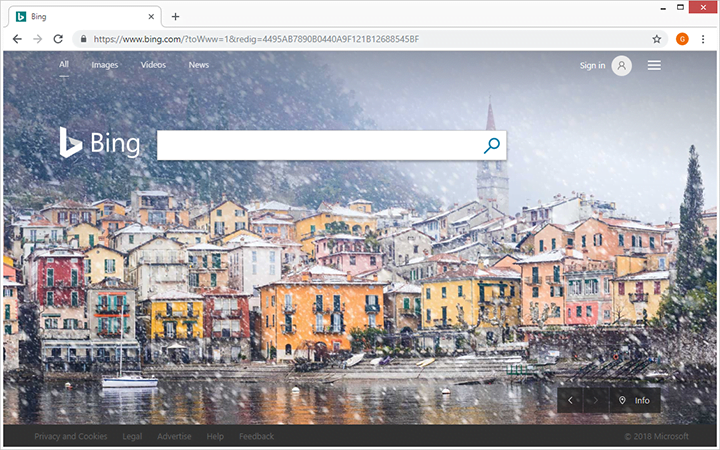This screenshot has height=450, width=720.
Task: Click the Bing logo
Action: (100, 143)
